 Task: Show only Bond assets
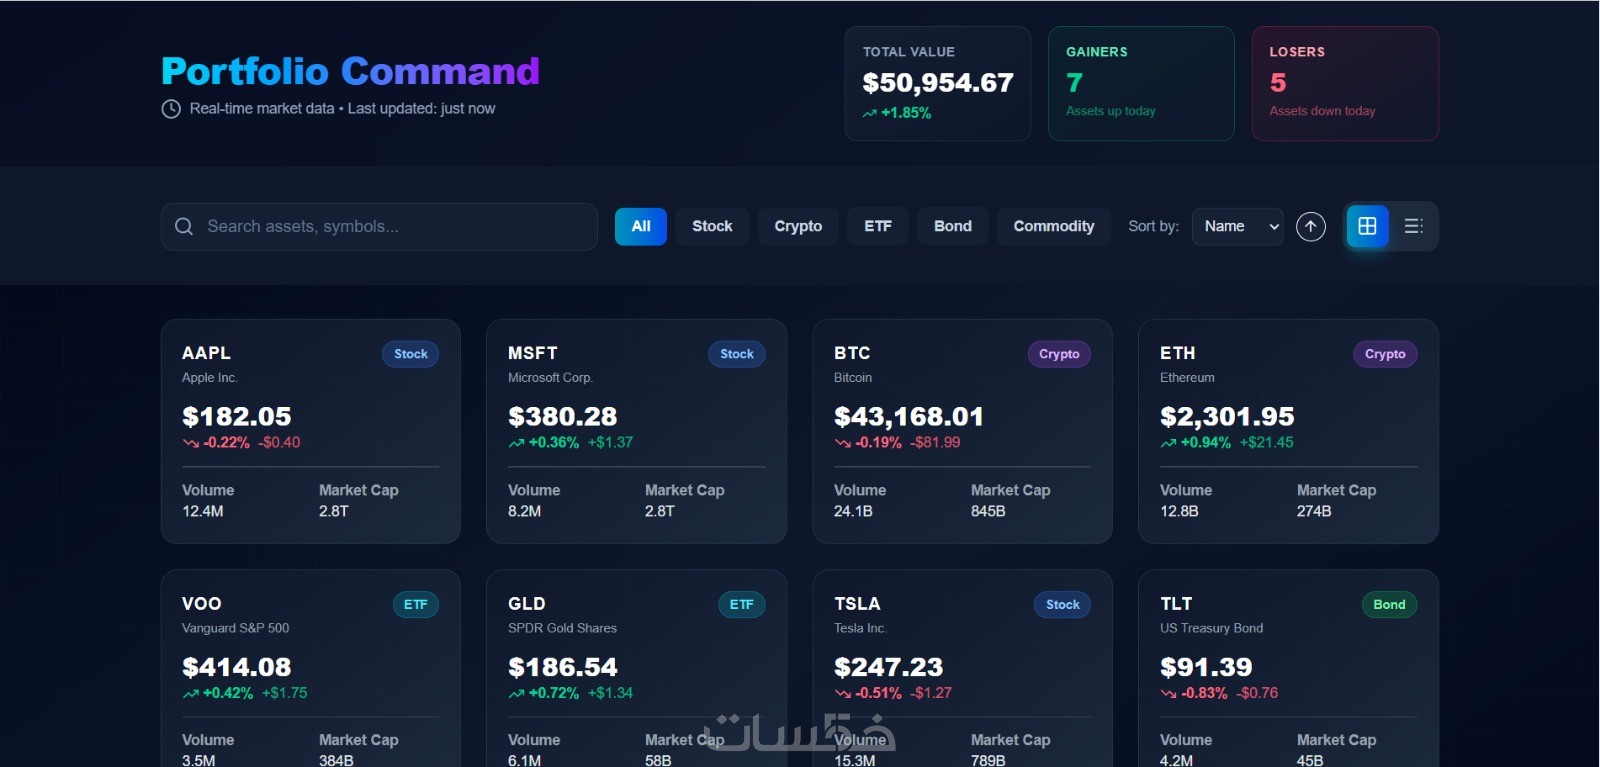(953, 227)
